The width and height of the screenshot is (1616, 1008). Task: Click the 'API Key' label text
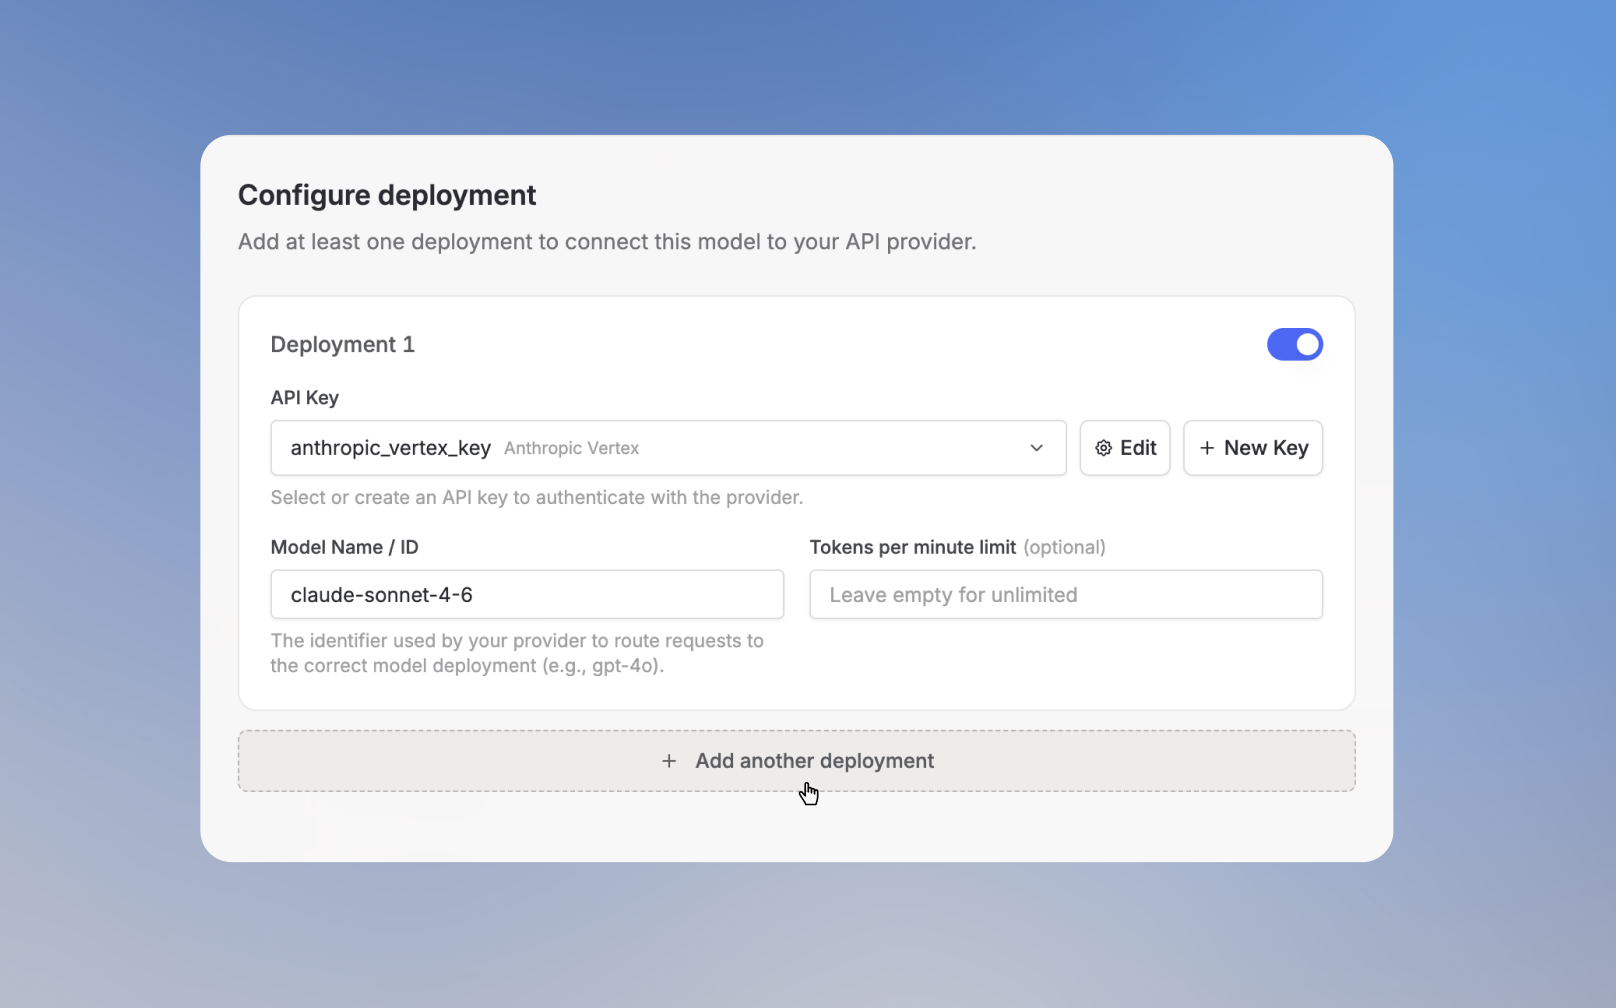click(304, 397)
